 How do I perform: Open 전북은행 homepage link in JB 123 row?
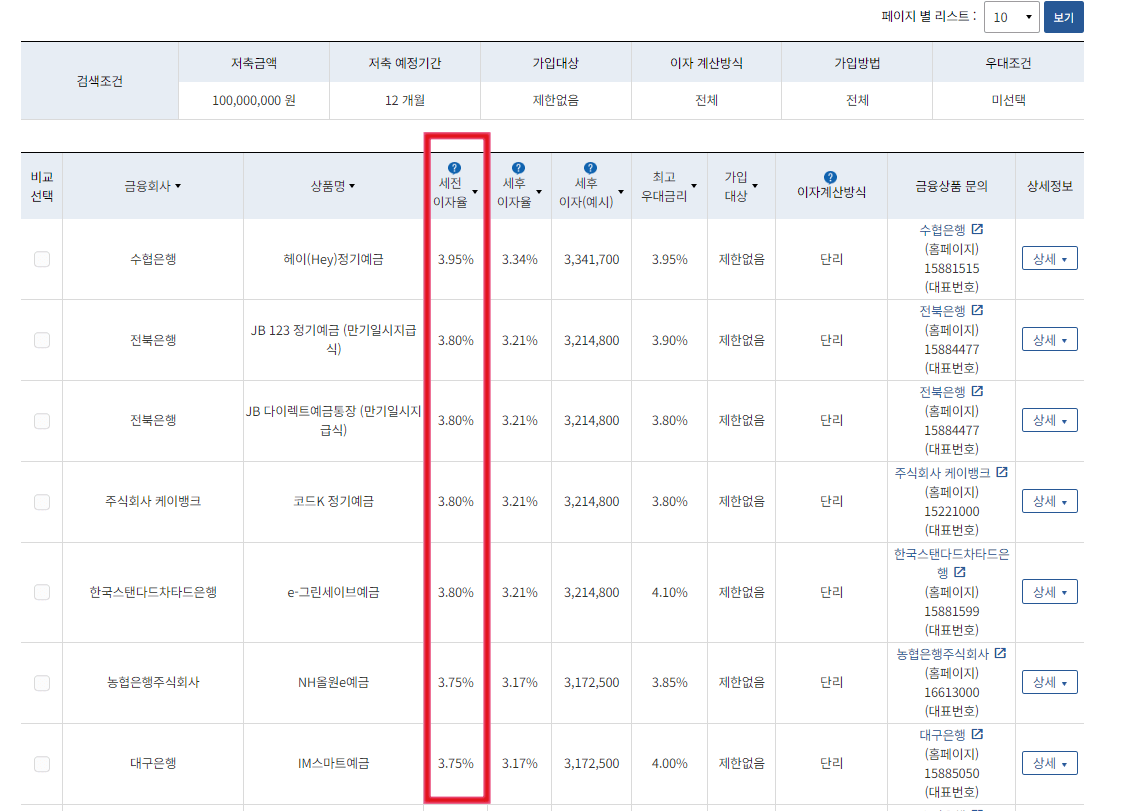pos(942,311)
